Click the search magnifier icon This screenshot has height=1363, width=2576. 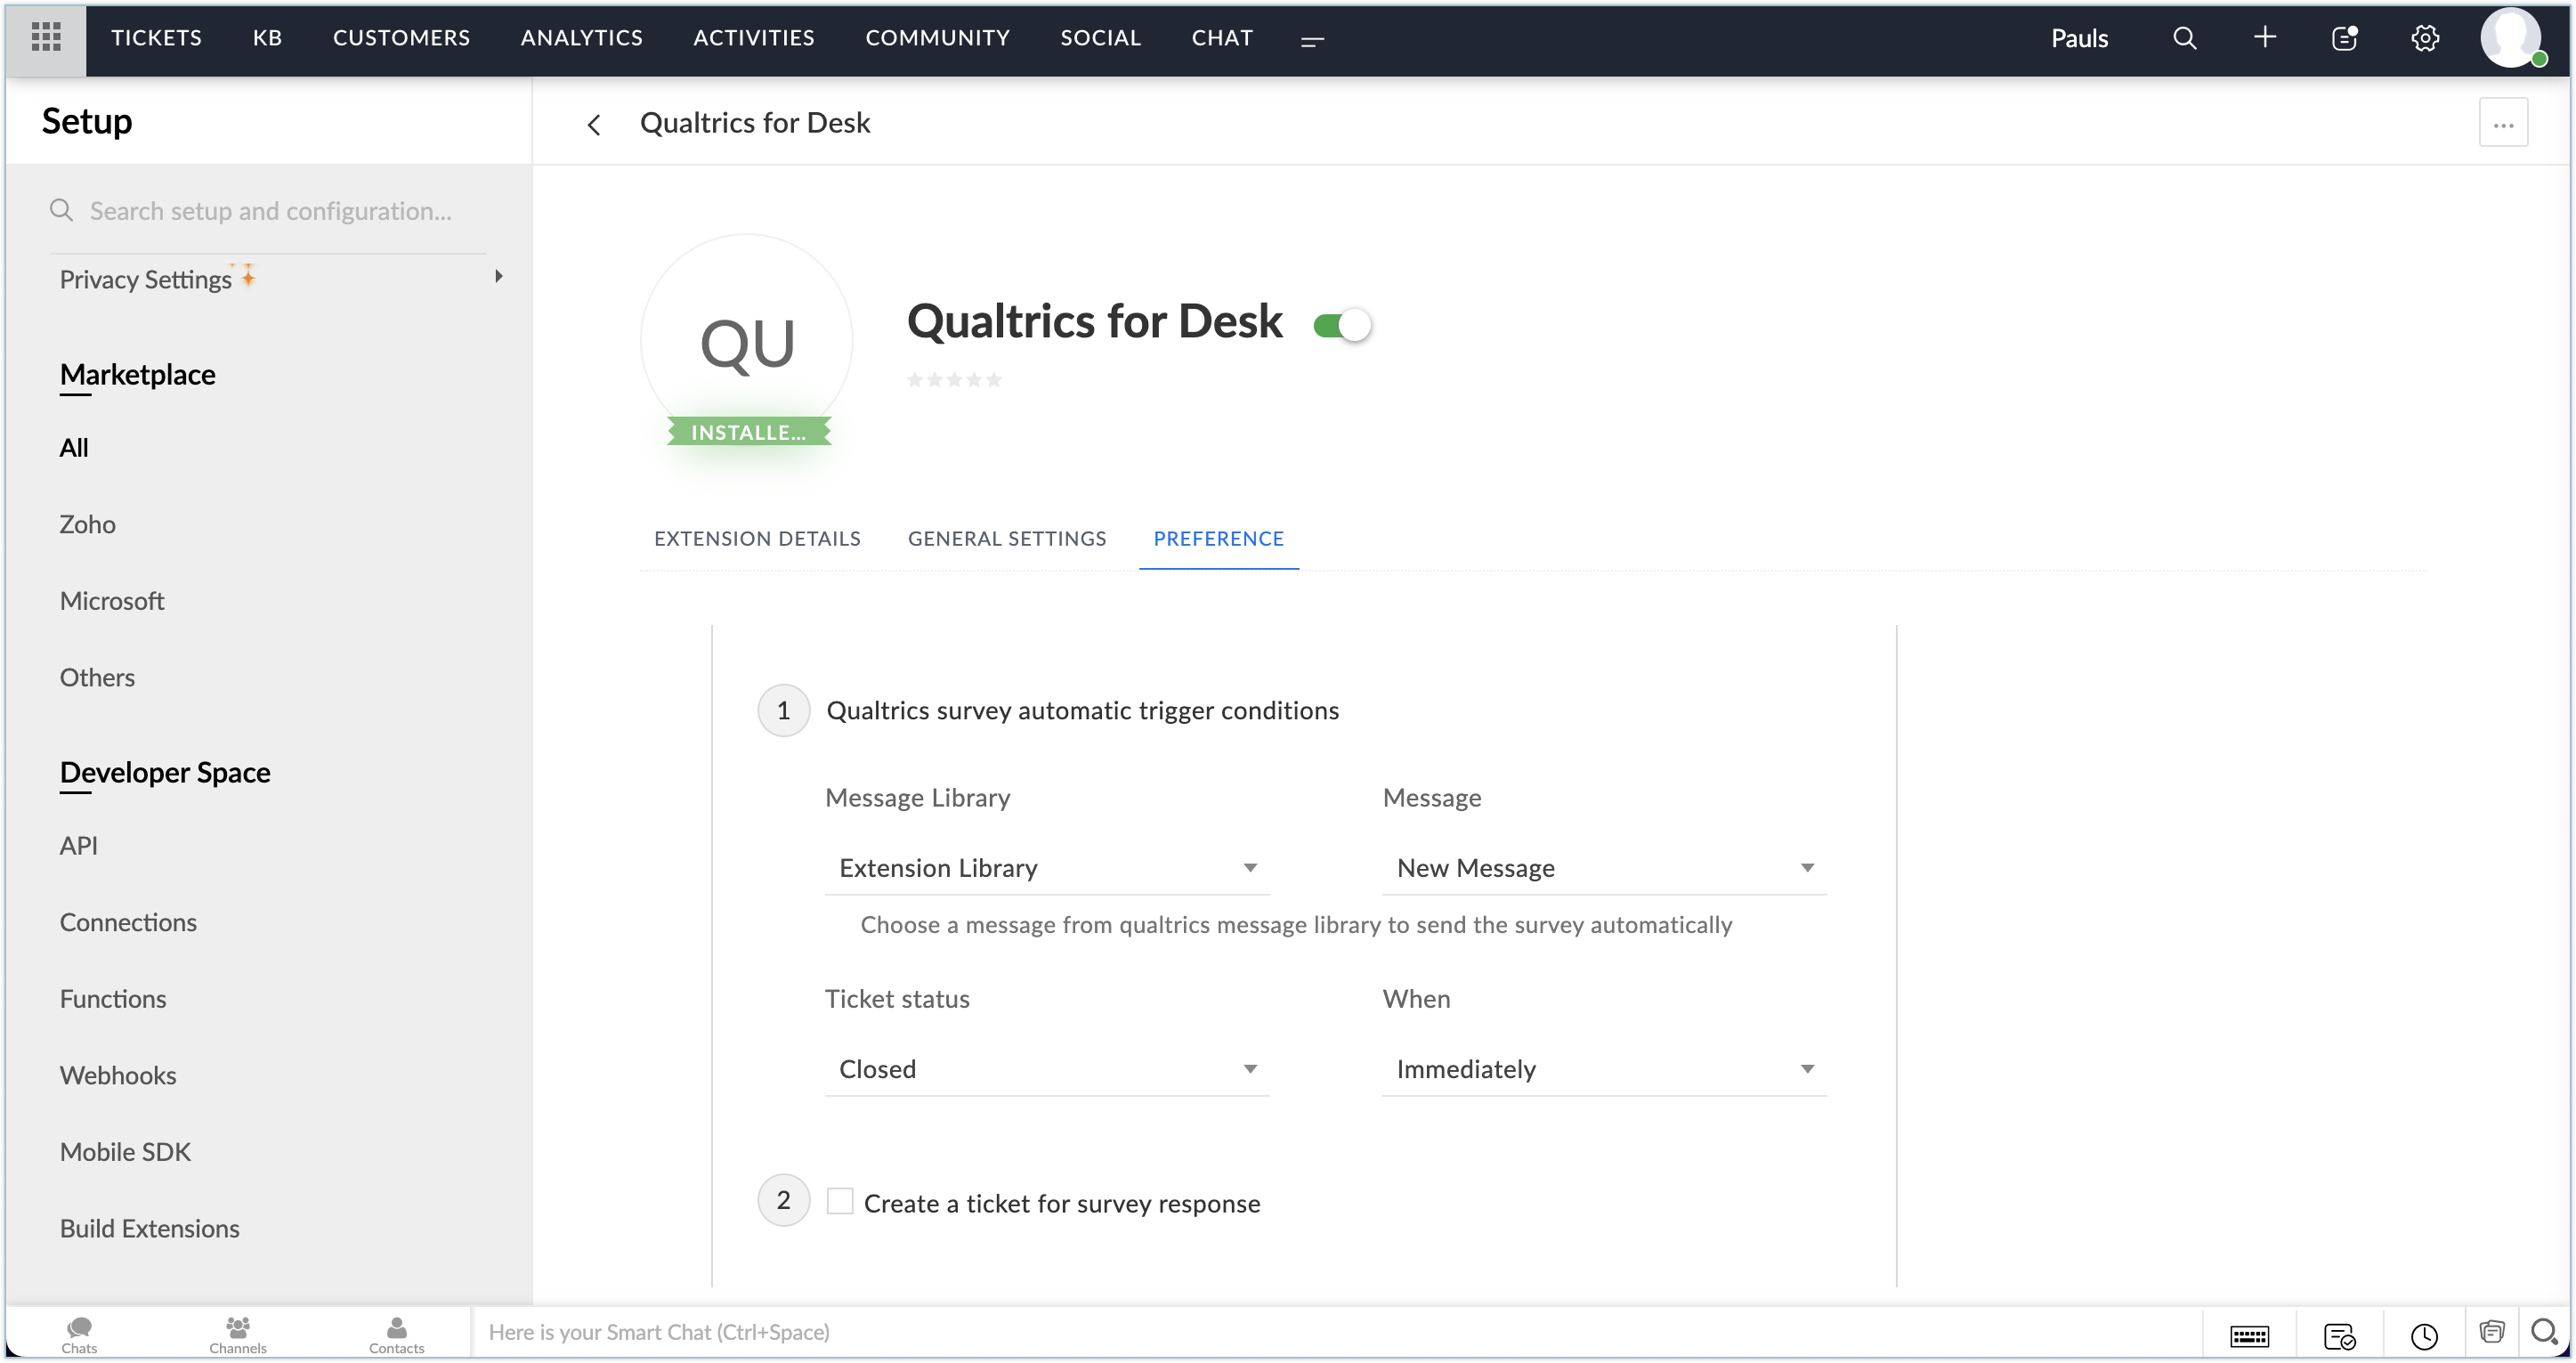[x=2184, y=37]
